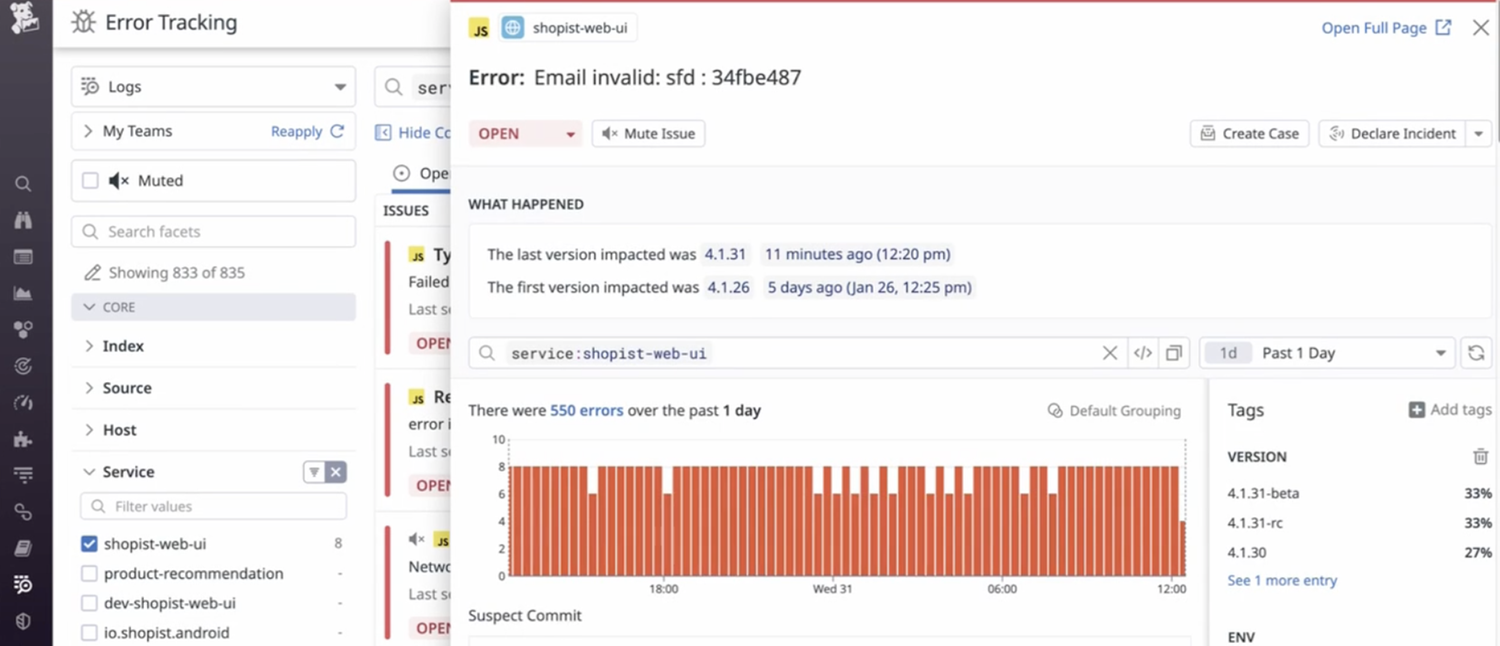Uncheck the shopist-web-ui service
This screenshot has width=1500, height=646.
coord(89,544)
